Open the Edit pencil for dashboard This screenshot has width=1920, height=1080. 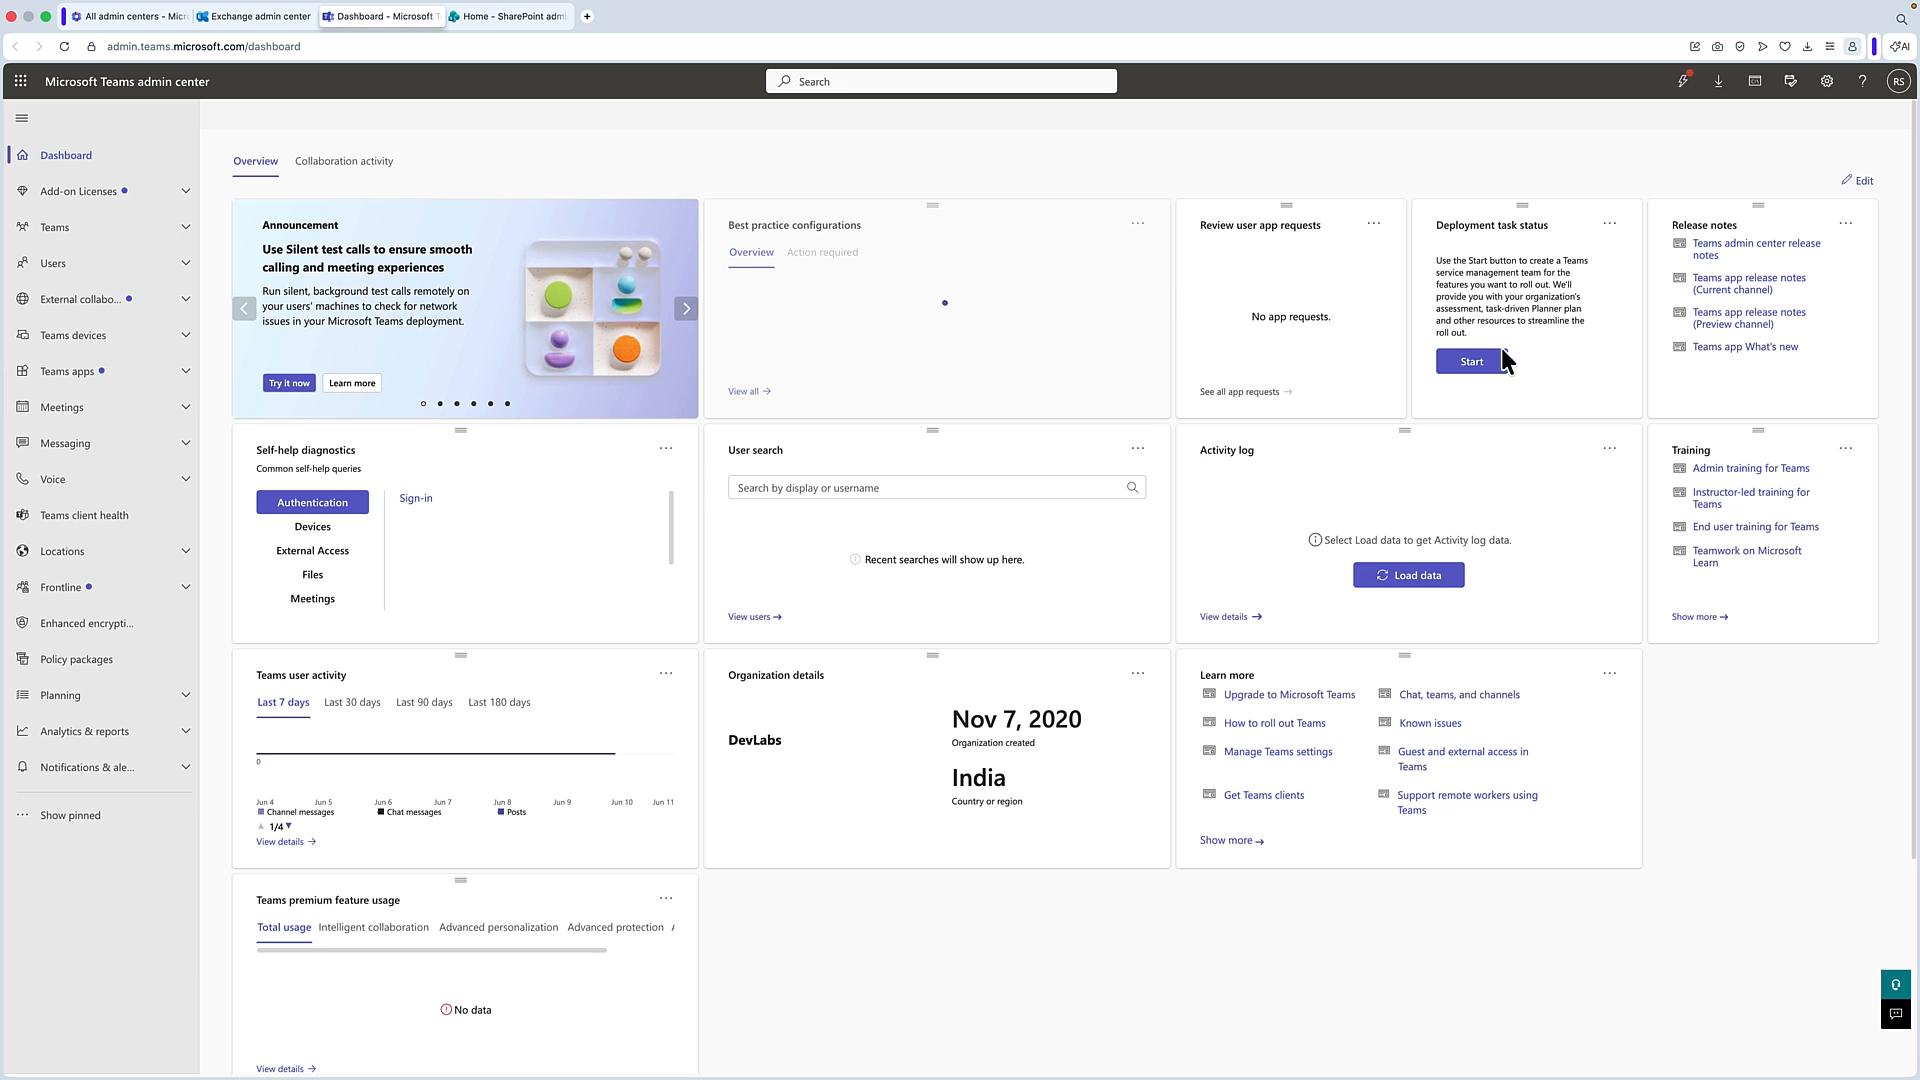(1858, 181)
